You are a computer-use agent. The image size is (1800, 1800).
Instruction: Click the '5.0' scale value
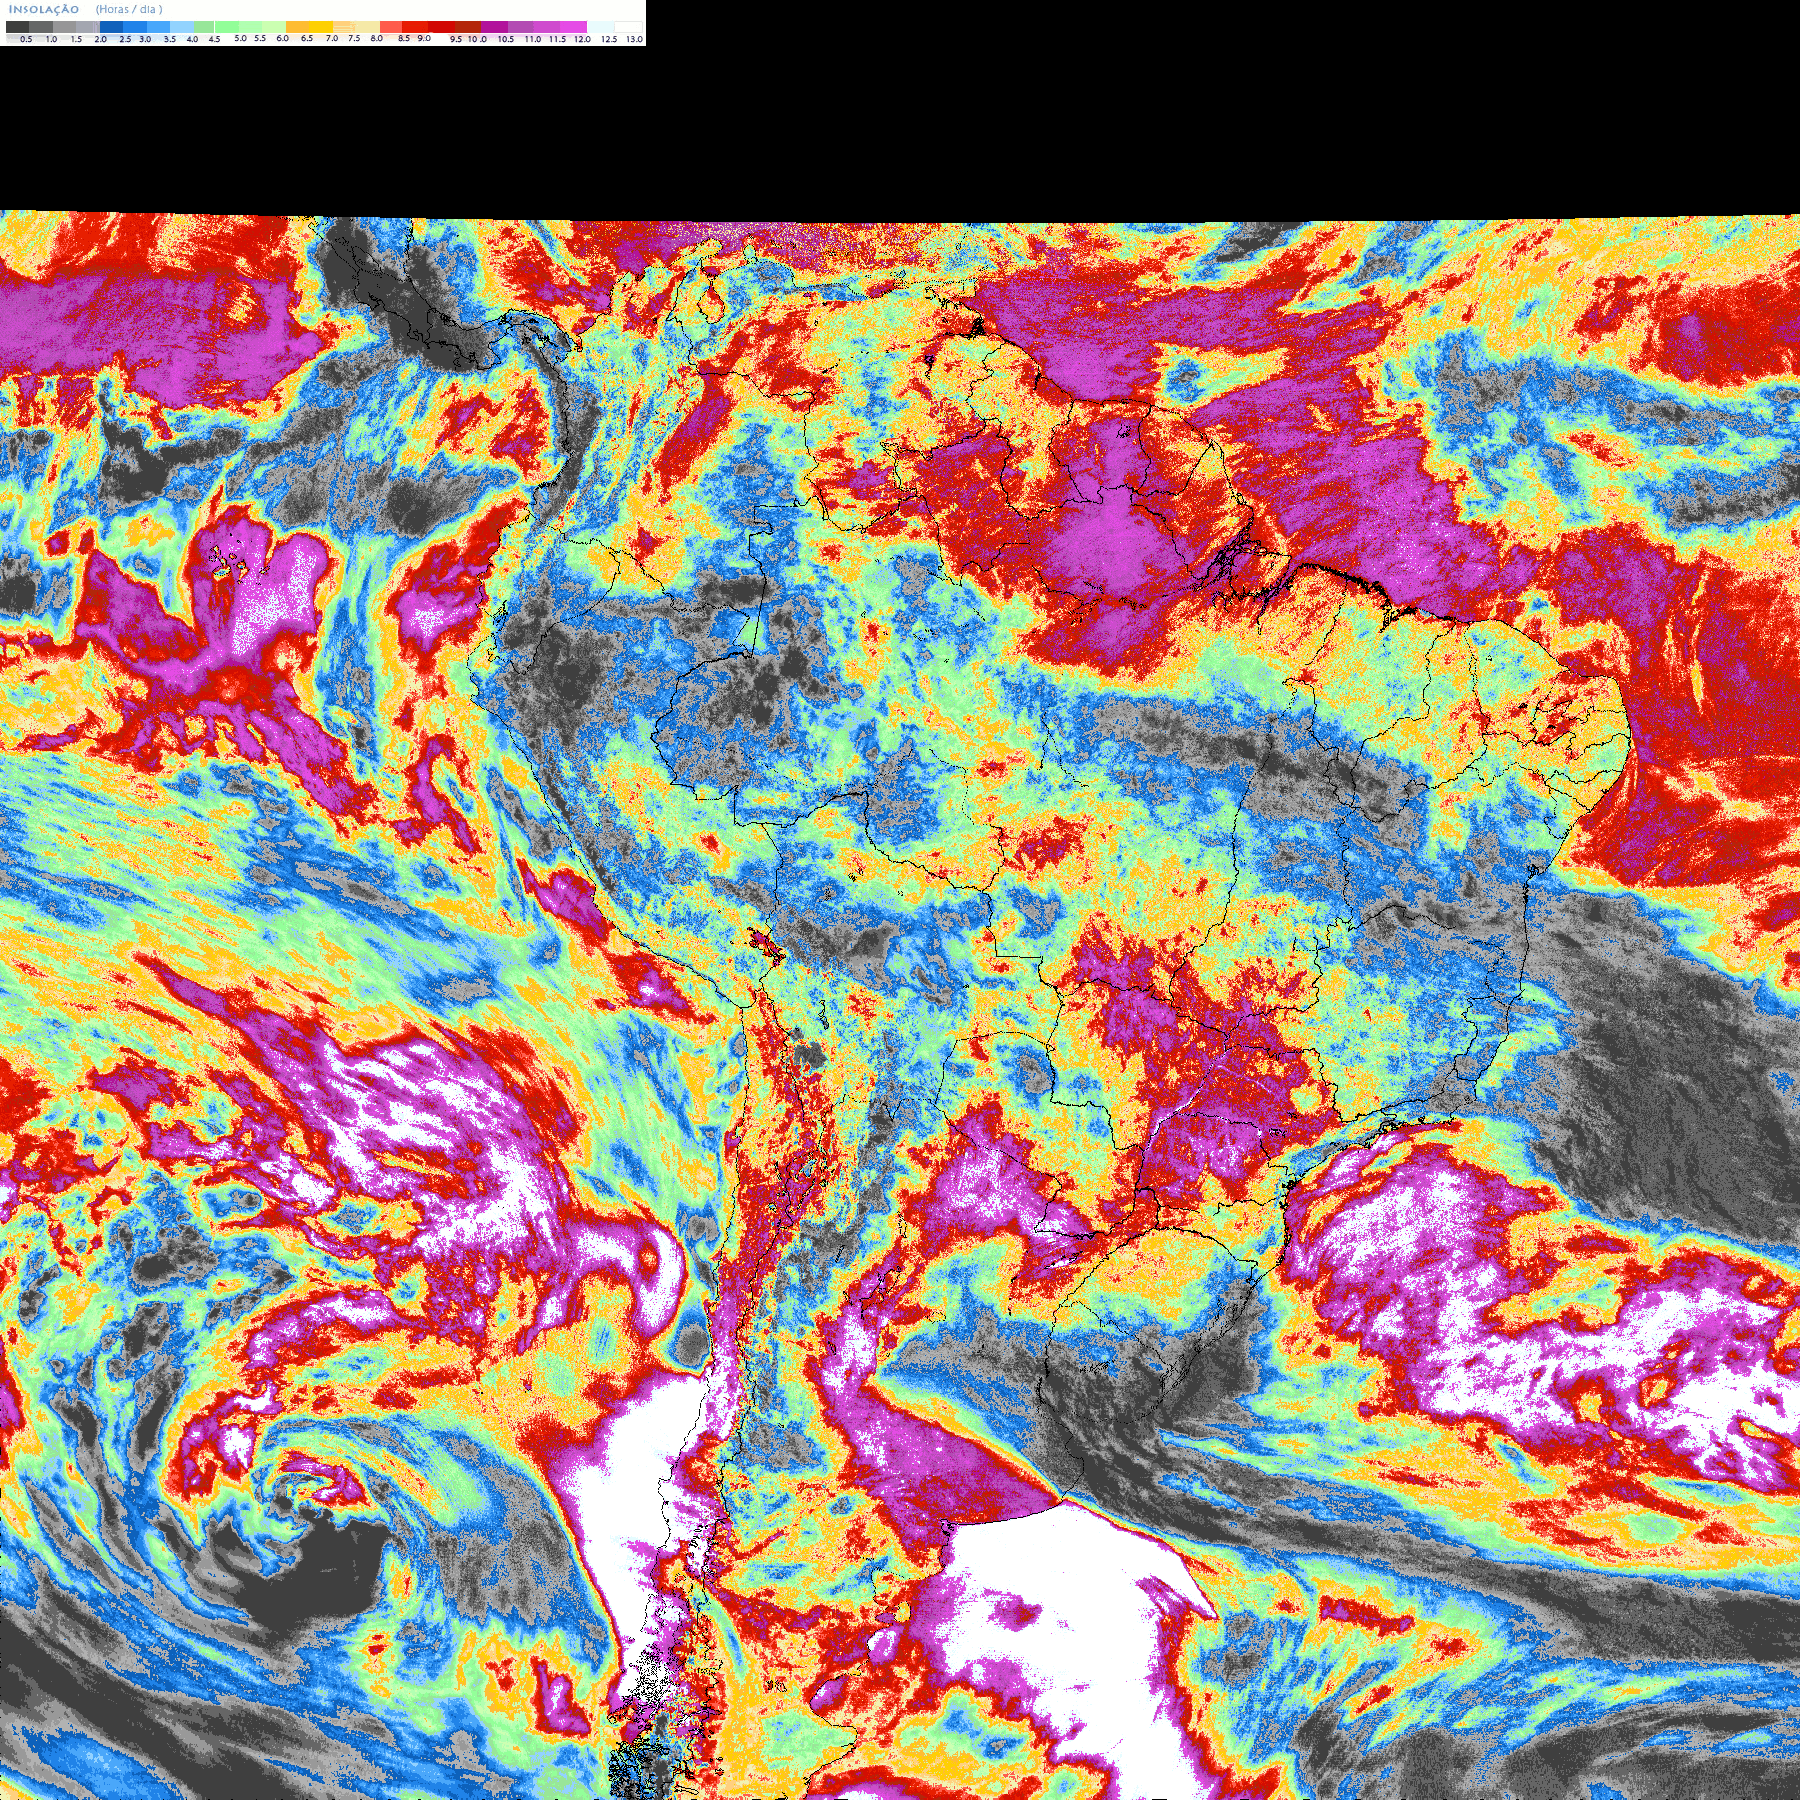click(x=240, y=38)
